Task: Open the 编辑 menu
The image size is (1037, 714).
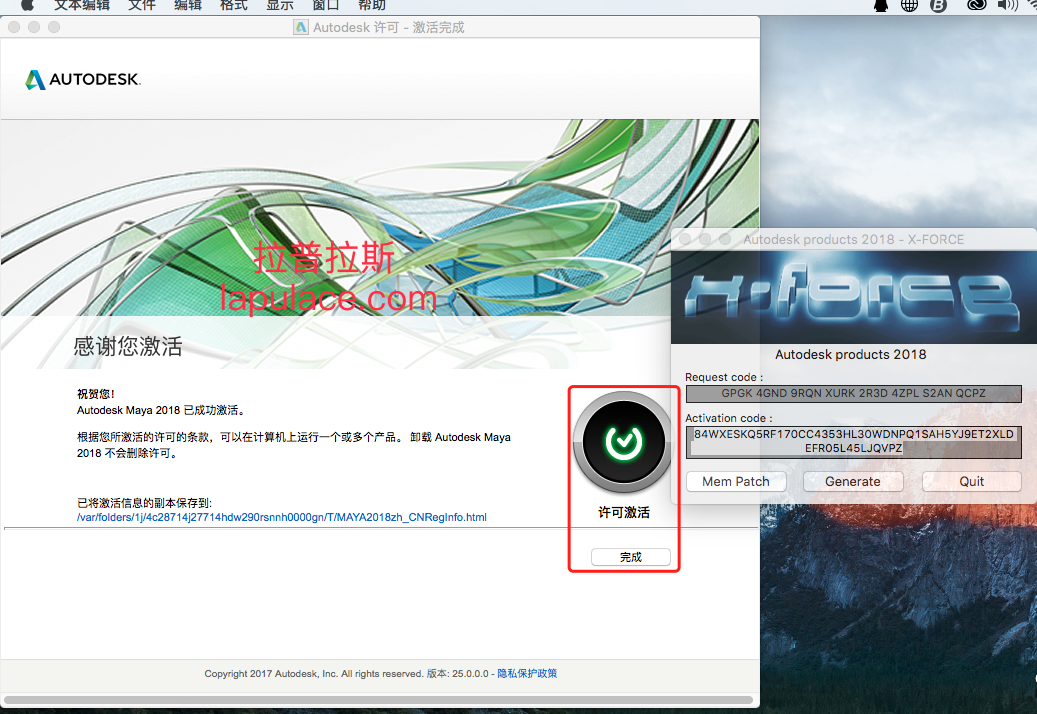Action: 188,5
